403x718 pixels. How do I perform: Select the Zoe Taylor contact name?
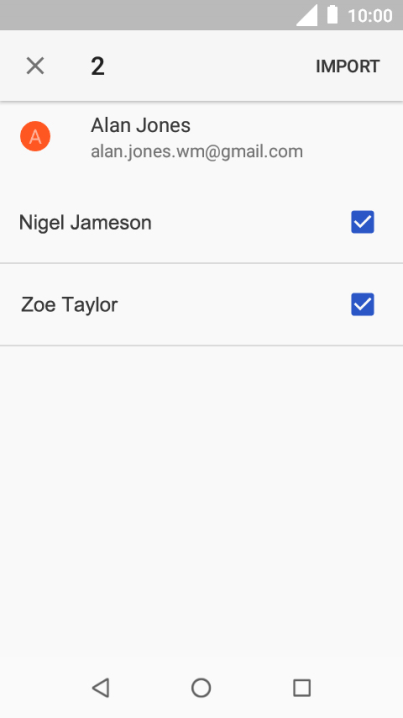click(70, 305)
